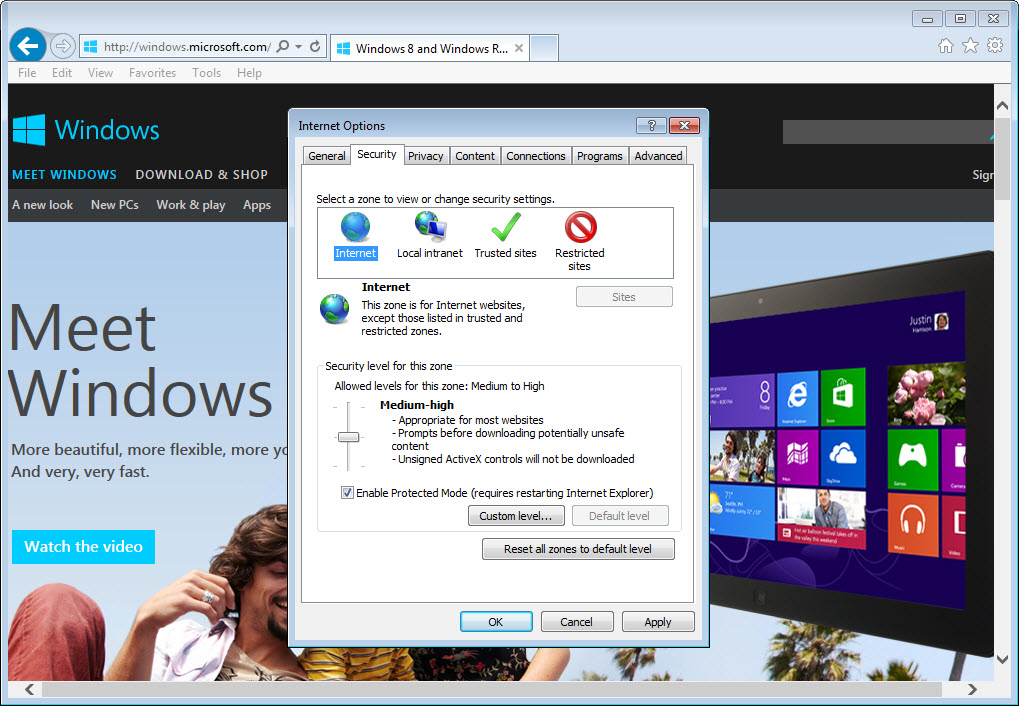The width and height of the screenshot is (1019, 706).
Task: Expand address bar autocomplete dropdown arrow
Action: [298, 46]
